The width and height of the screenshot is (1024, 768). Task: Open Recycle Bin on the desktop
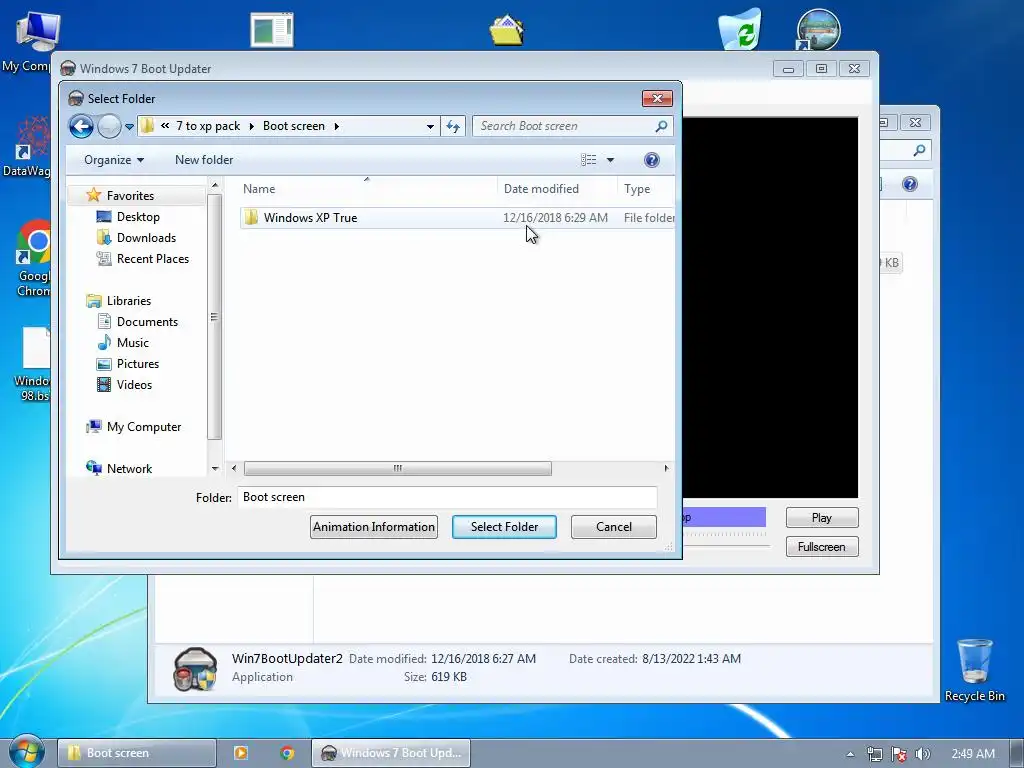(974, 670)
